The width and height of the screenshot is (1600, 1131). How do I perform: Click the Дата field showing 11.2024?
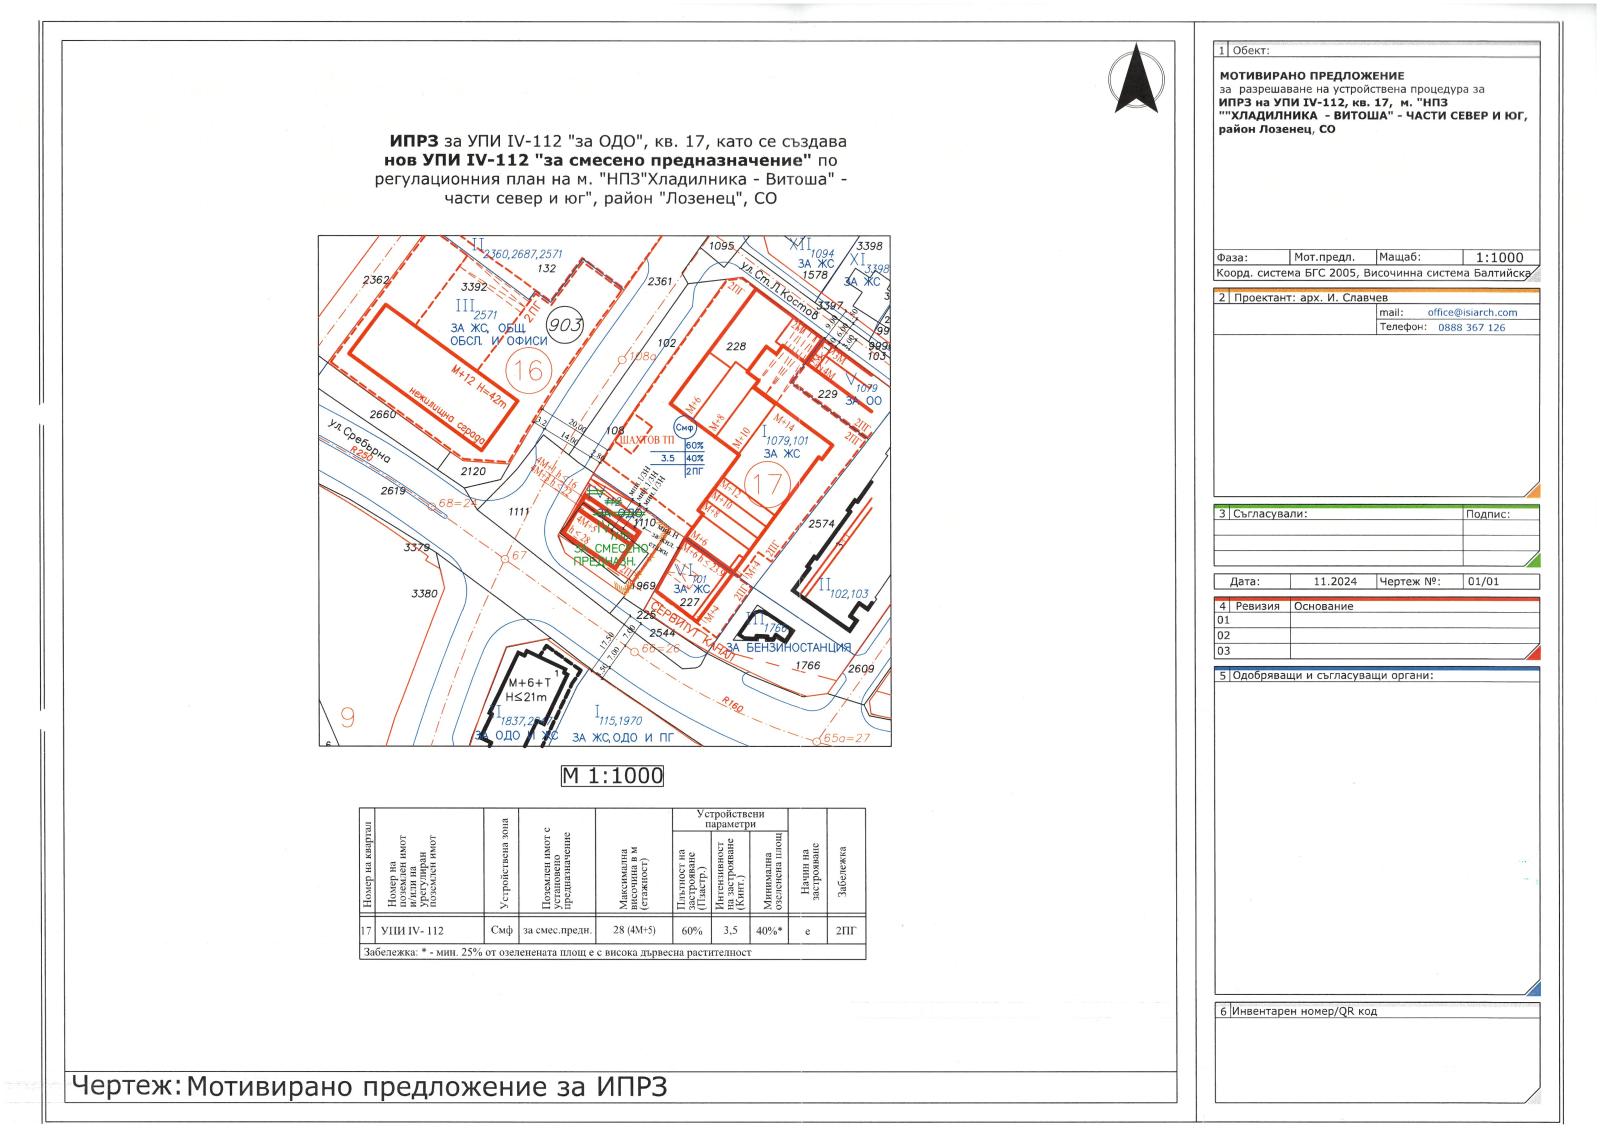(1333, 581)
